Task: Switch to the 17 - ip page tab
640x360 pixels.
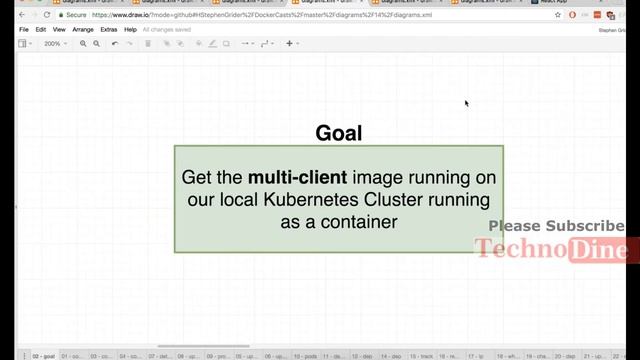Action: 476,356
